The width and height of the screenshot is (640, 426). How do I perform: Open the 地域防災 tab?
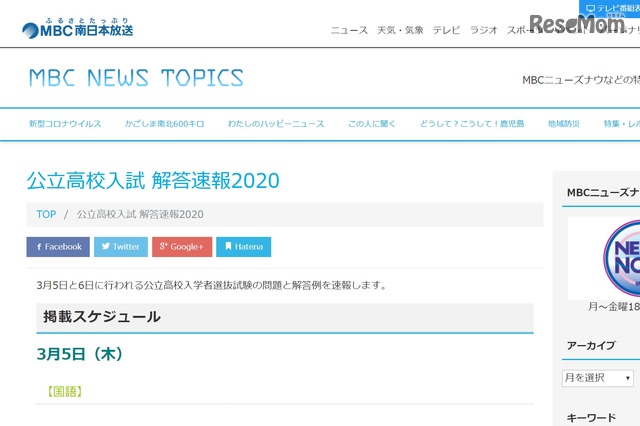(x=567, y=124)
